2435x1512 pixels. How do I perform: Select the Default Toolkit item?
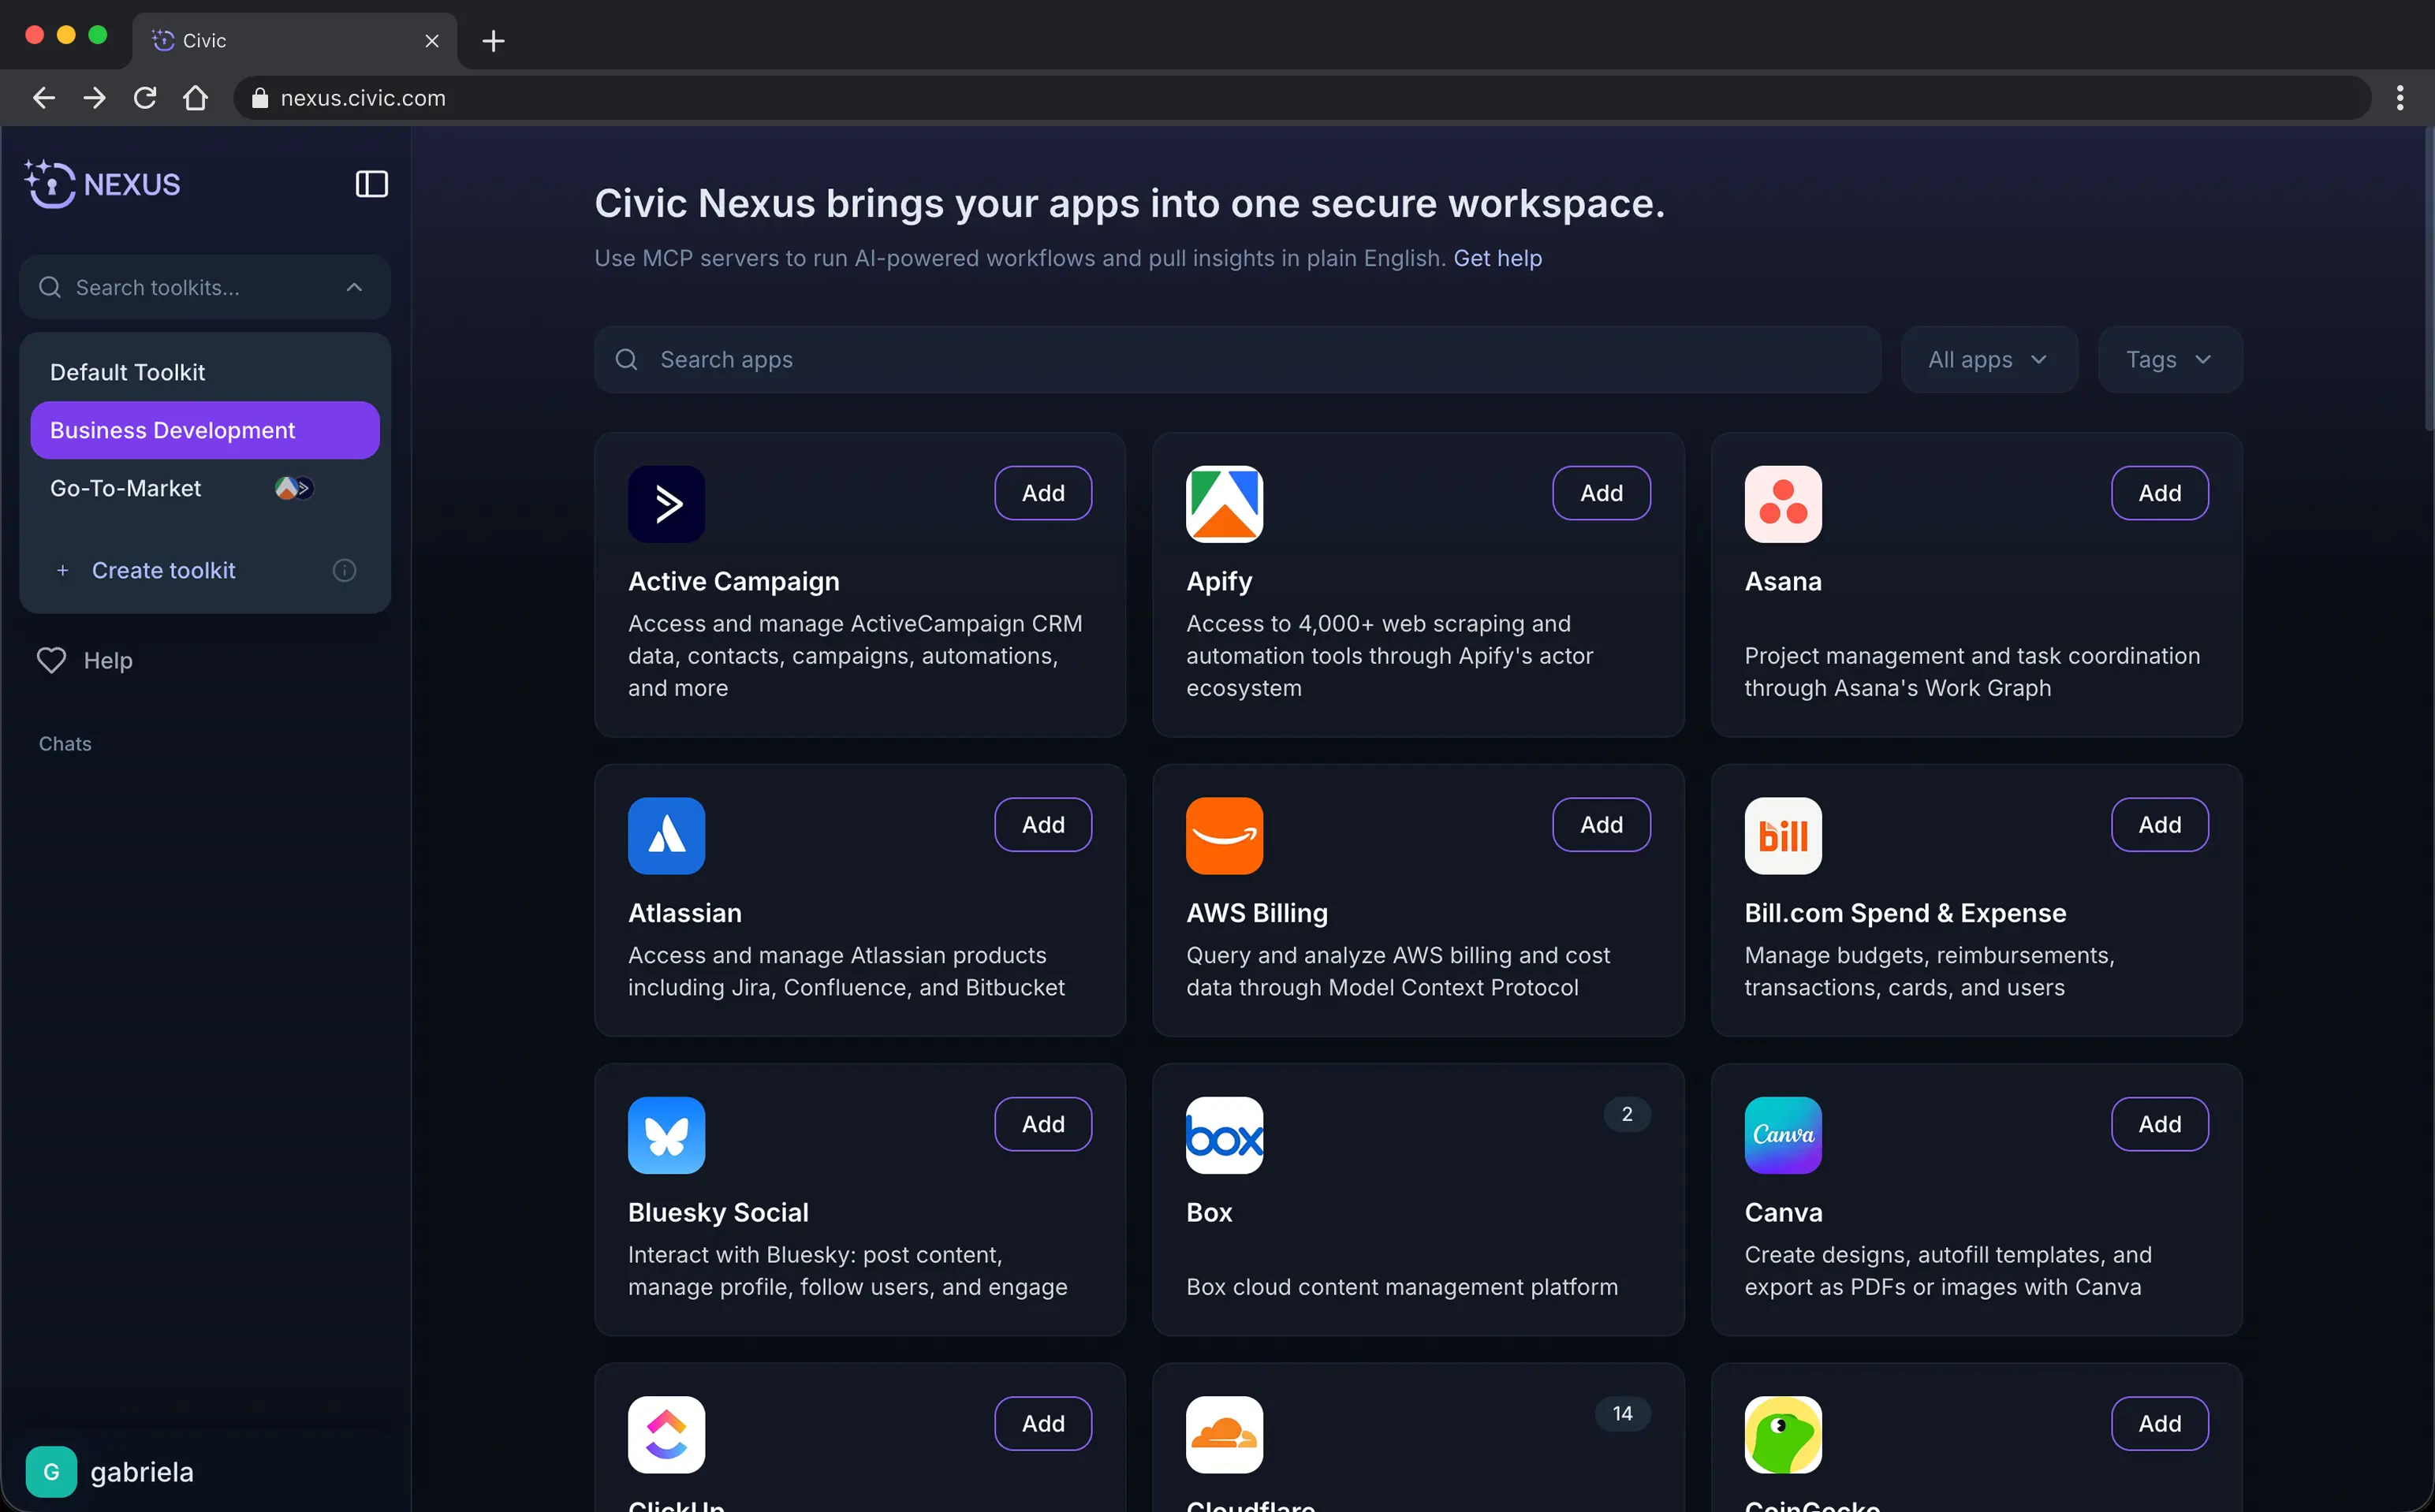[128, 372]
